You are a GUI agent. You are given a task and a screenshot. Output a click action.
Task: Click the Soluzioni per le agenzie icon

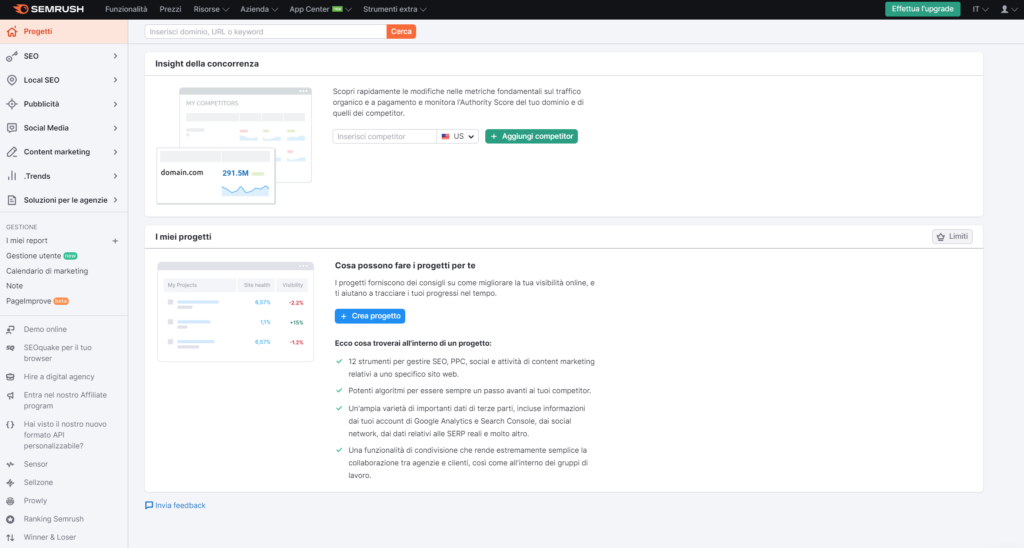[x=12, y=200]
